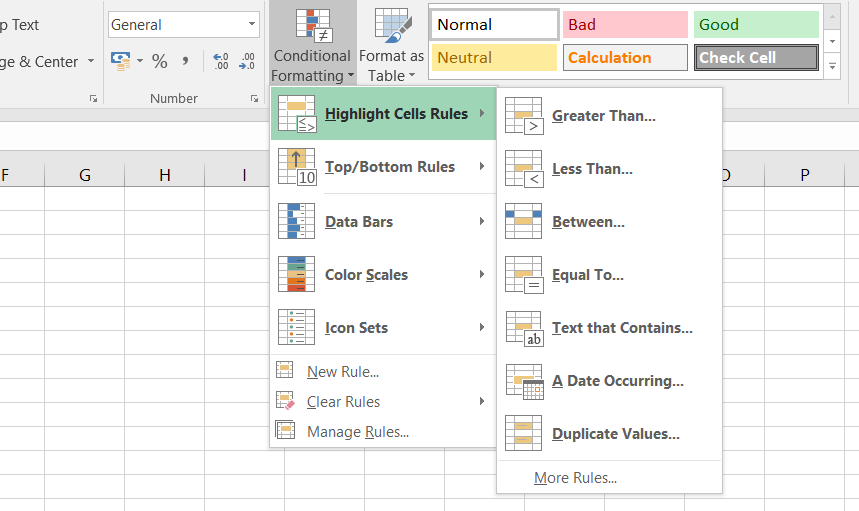Select column H header

coord(164,175)
